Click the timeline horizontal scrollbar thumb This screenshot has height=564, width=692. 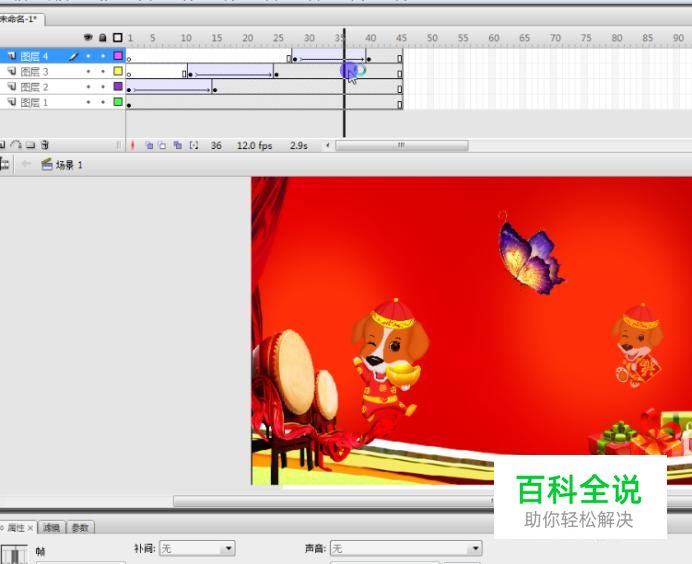pos(402,145)
